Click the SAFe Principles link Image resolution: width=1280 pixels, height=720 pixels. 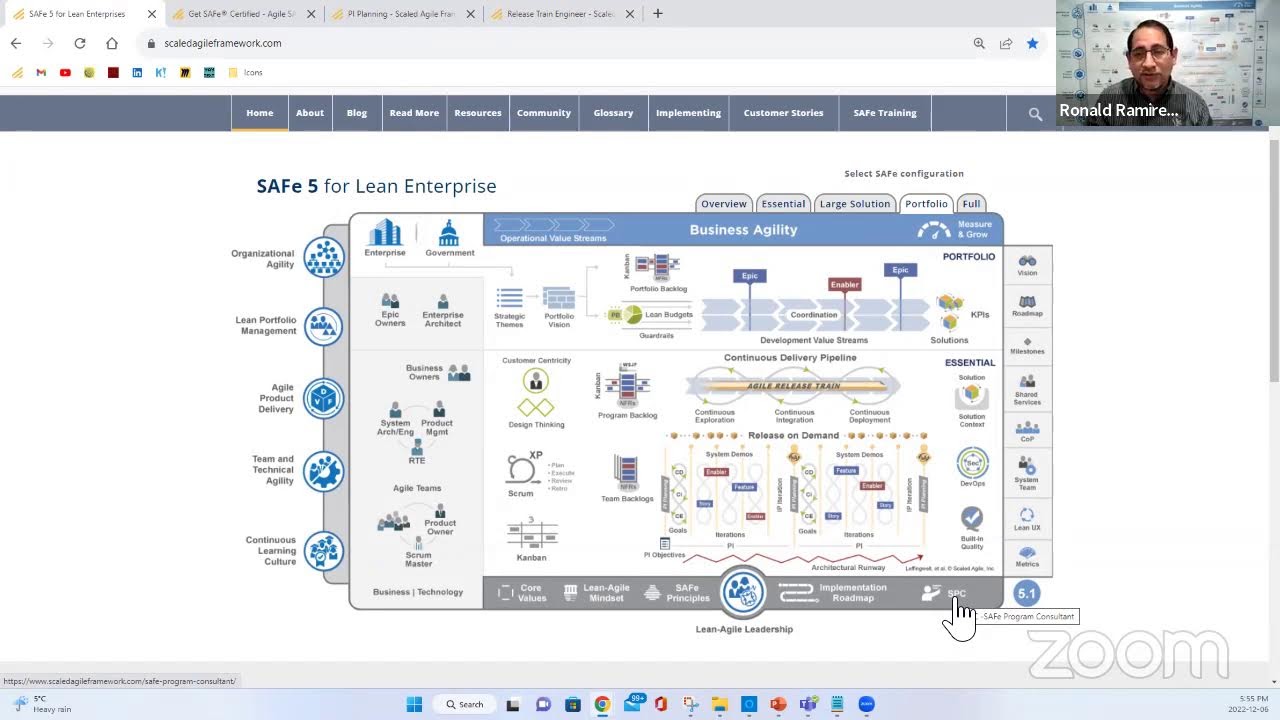pos(677,593)
